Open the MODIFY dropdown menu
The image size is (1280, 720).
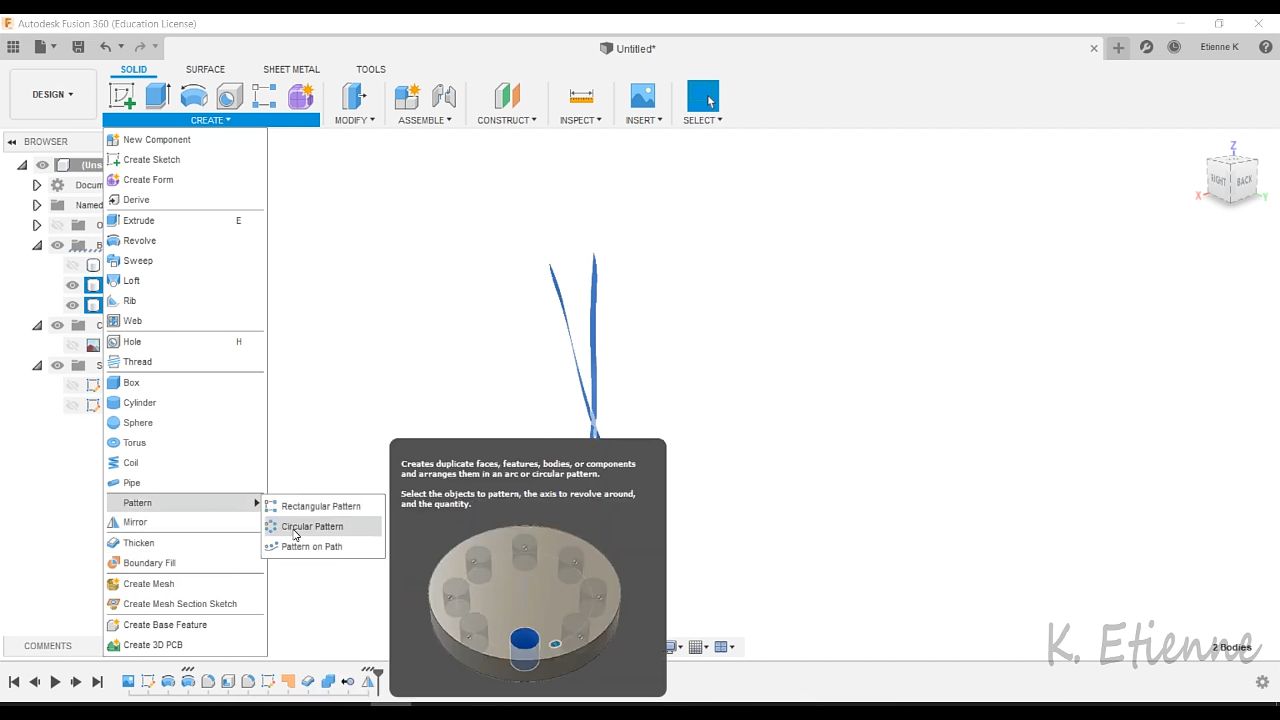point(354,120)
